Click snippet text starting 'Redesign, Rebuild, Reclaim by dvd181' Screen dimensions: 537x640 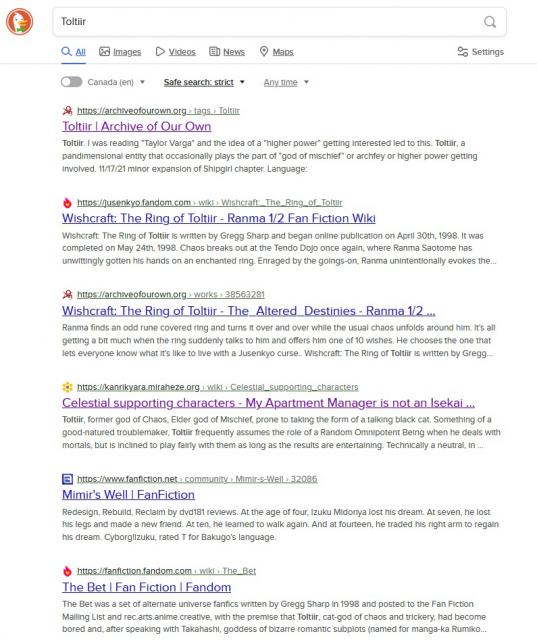[280, 524]
